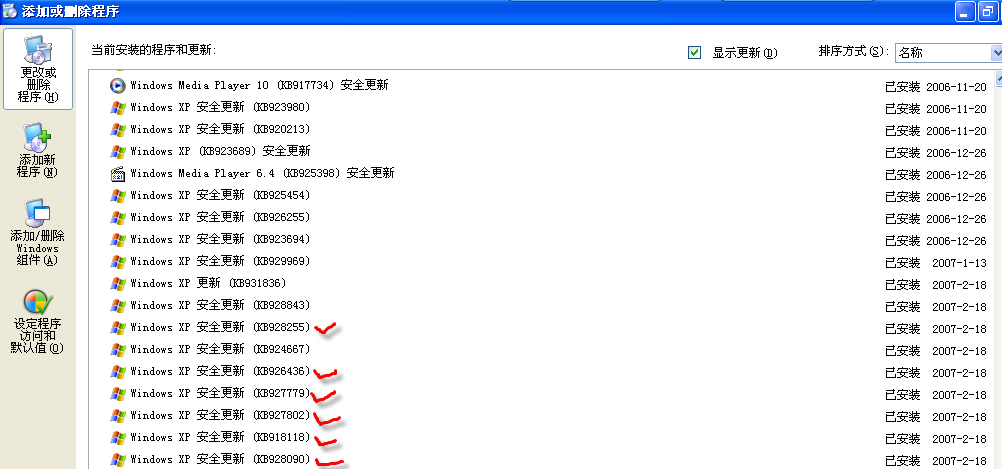
Task: Click the icon beside KB929969 update
Action: [x=118, y=261]
